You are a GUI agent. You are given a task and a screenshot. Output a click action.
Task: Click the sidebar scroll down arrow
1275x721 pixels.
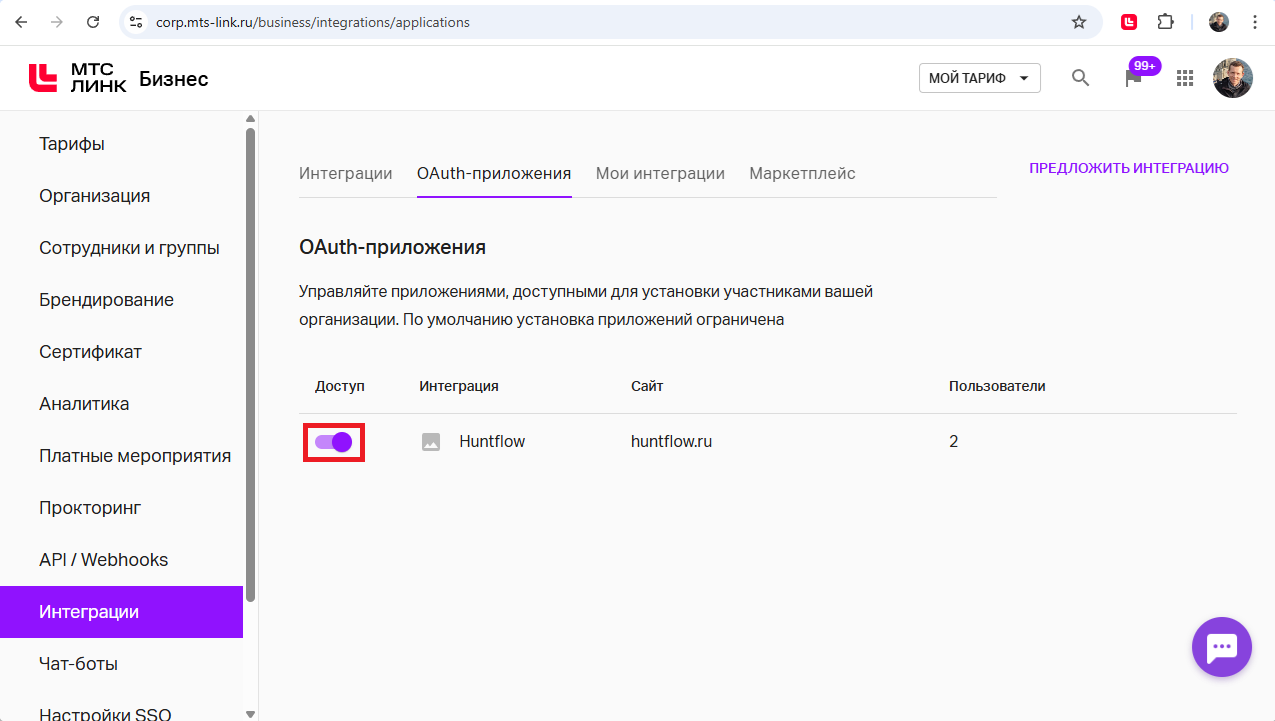tap(250, 713)
